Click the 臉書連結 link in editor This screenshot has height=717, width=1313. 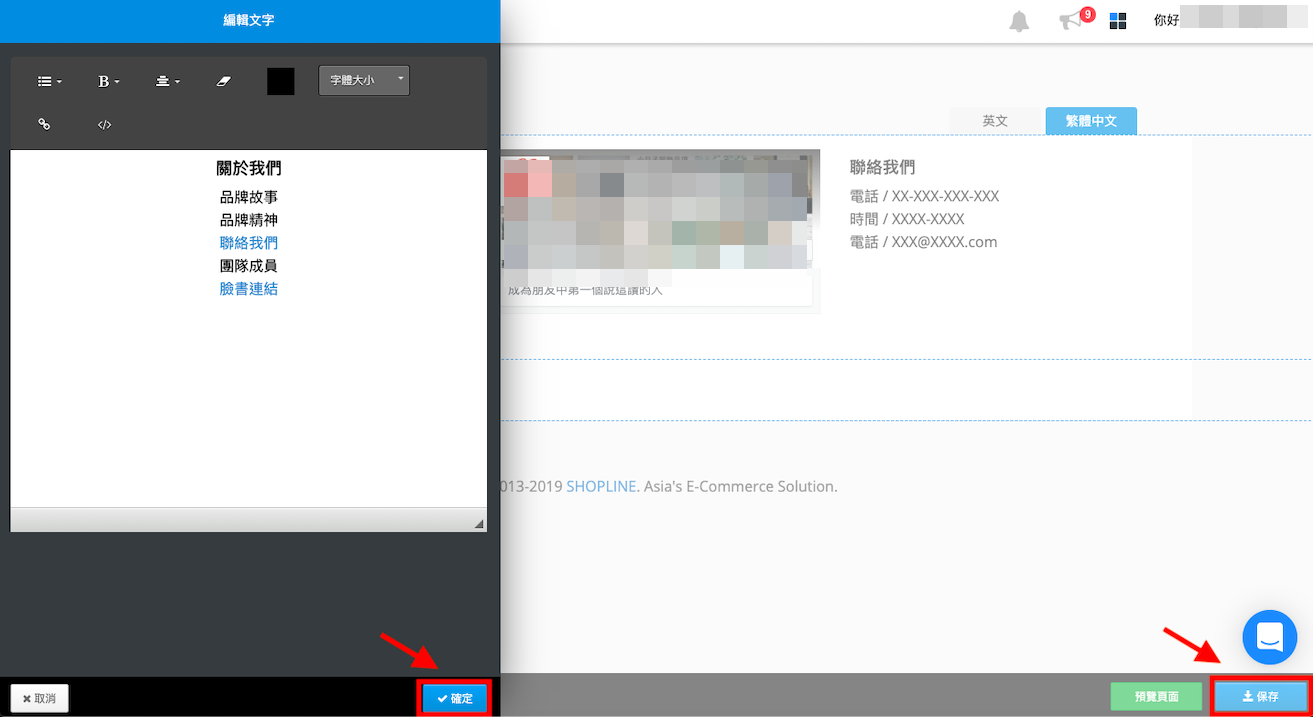[x=249, y=289]
